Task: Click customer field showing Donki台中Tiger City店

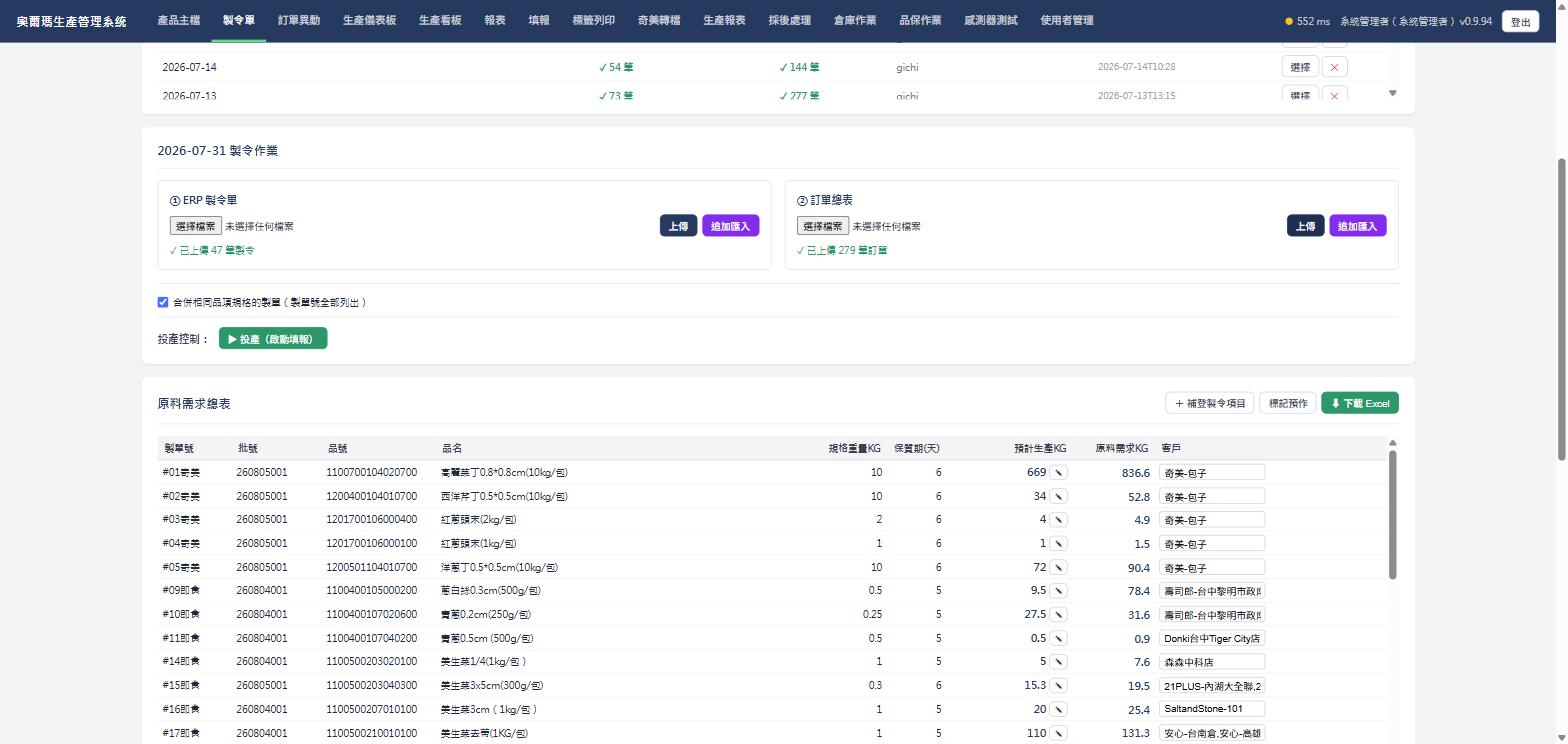Action: coord(1212,638)
